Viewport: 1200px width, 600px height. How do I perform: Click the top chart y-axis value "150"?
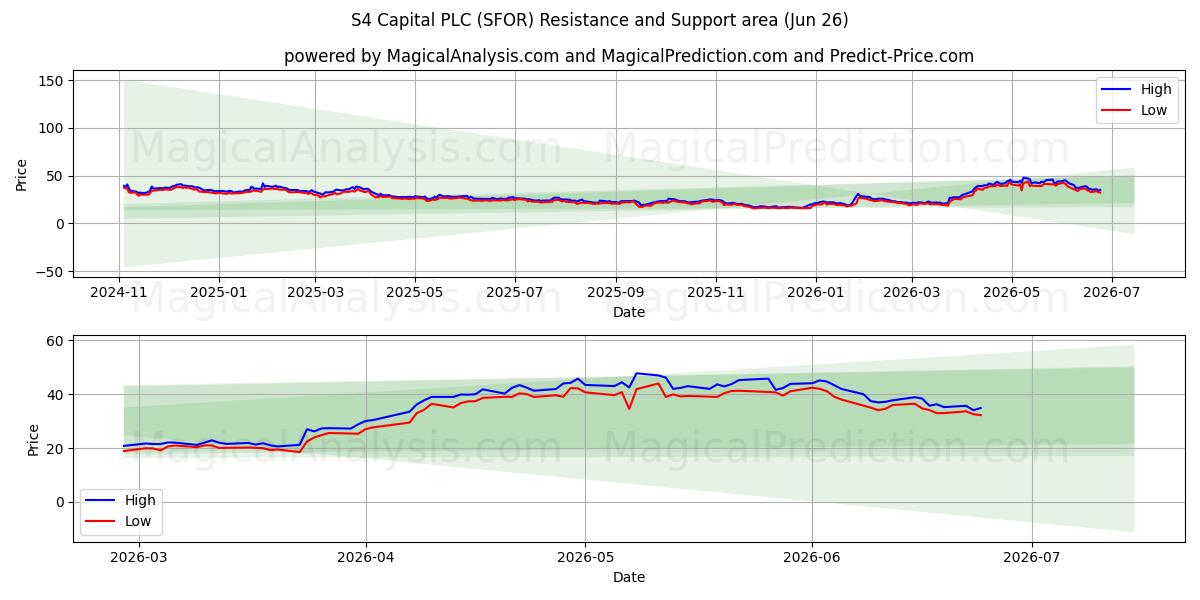click(x=53, y=81)
